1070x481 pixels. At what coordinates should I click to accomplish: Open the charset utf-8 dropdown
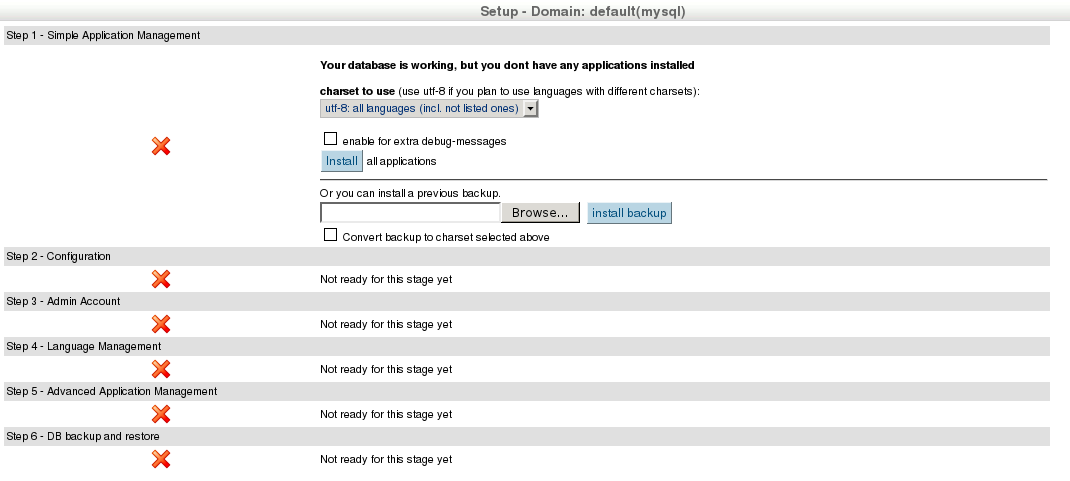(x=421, y=108)
